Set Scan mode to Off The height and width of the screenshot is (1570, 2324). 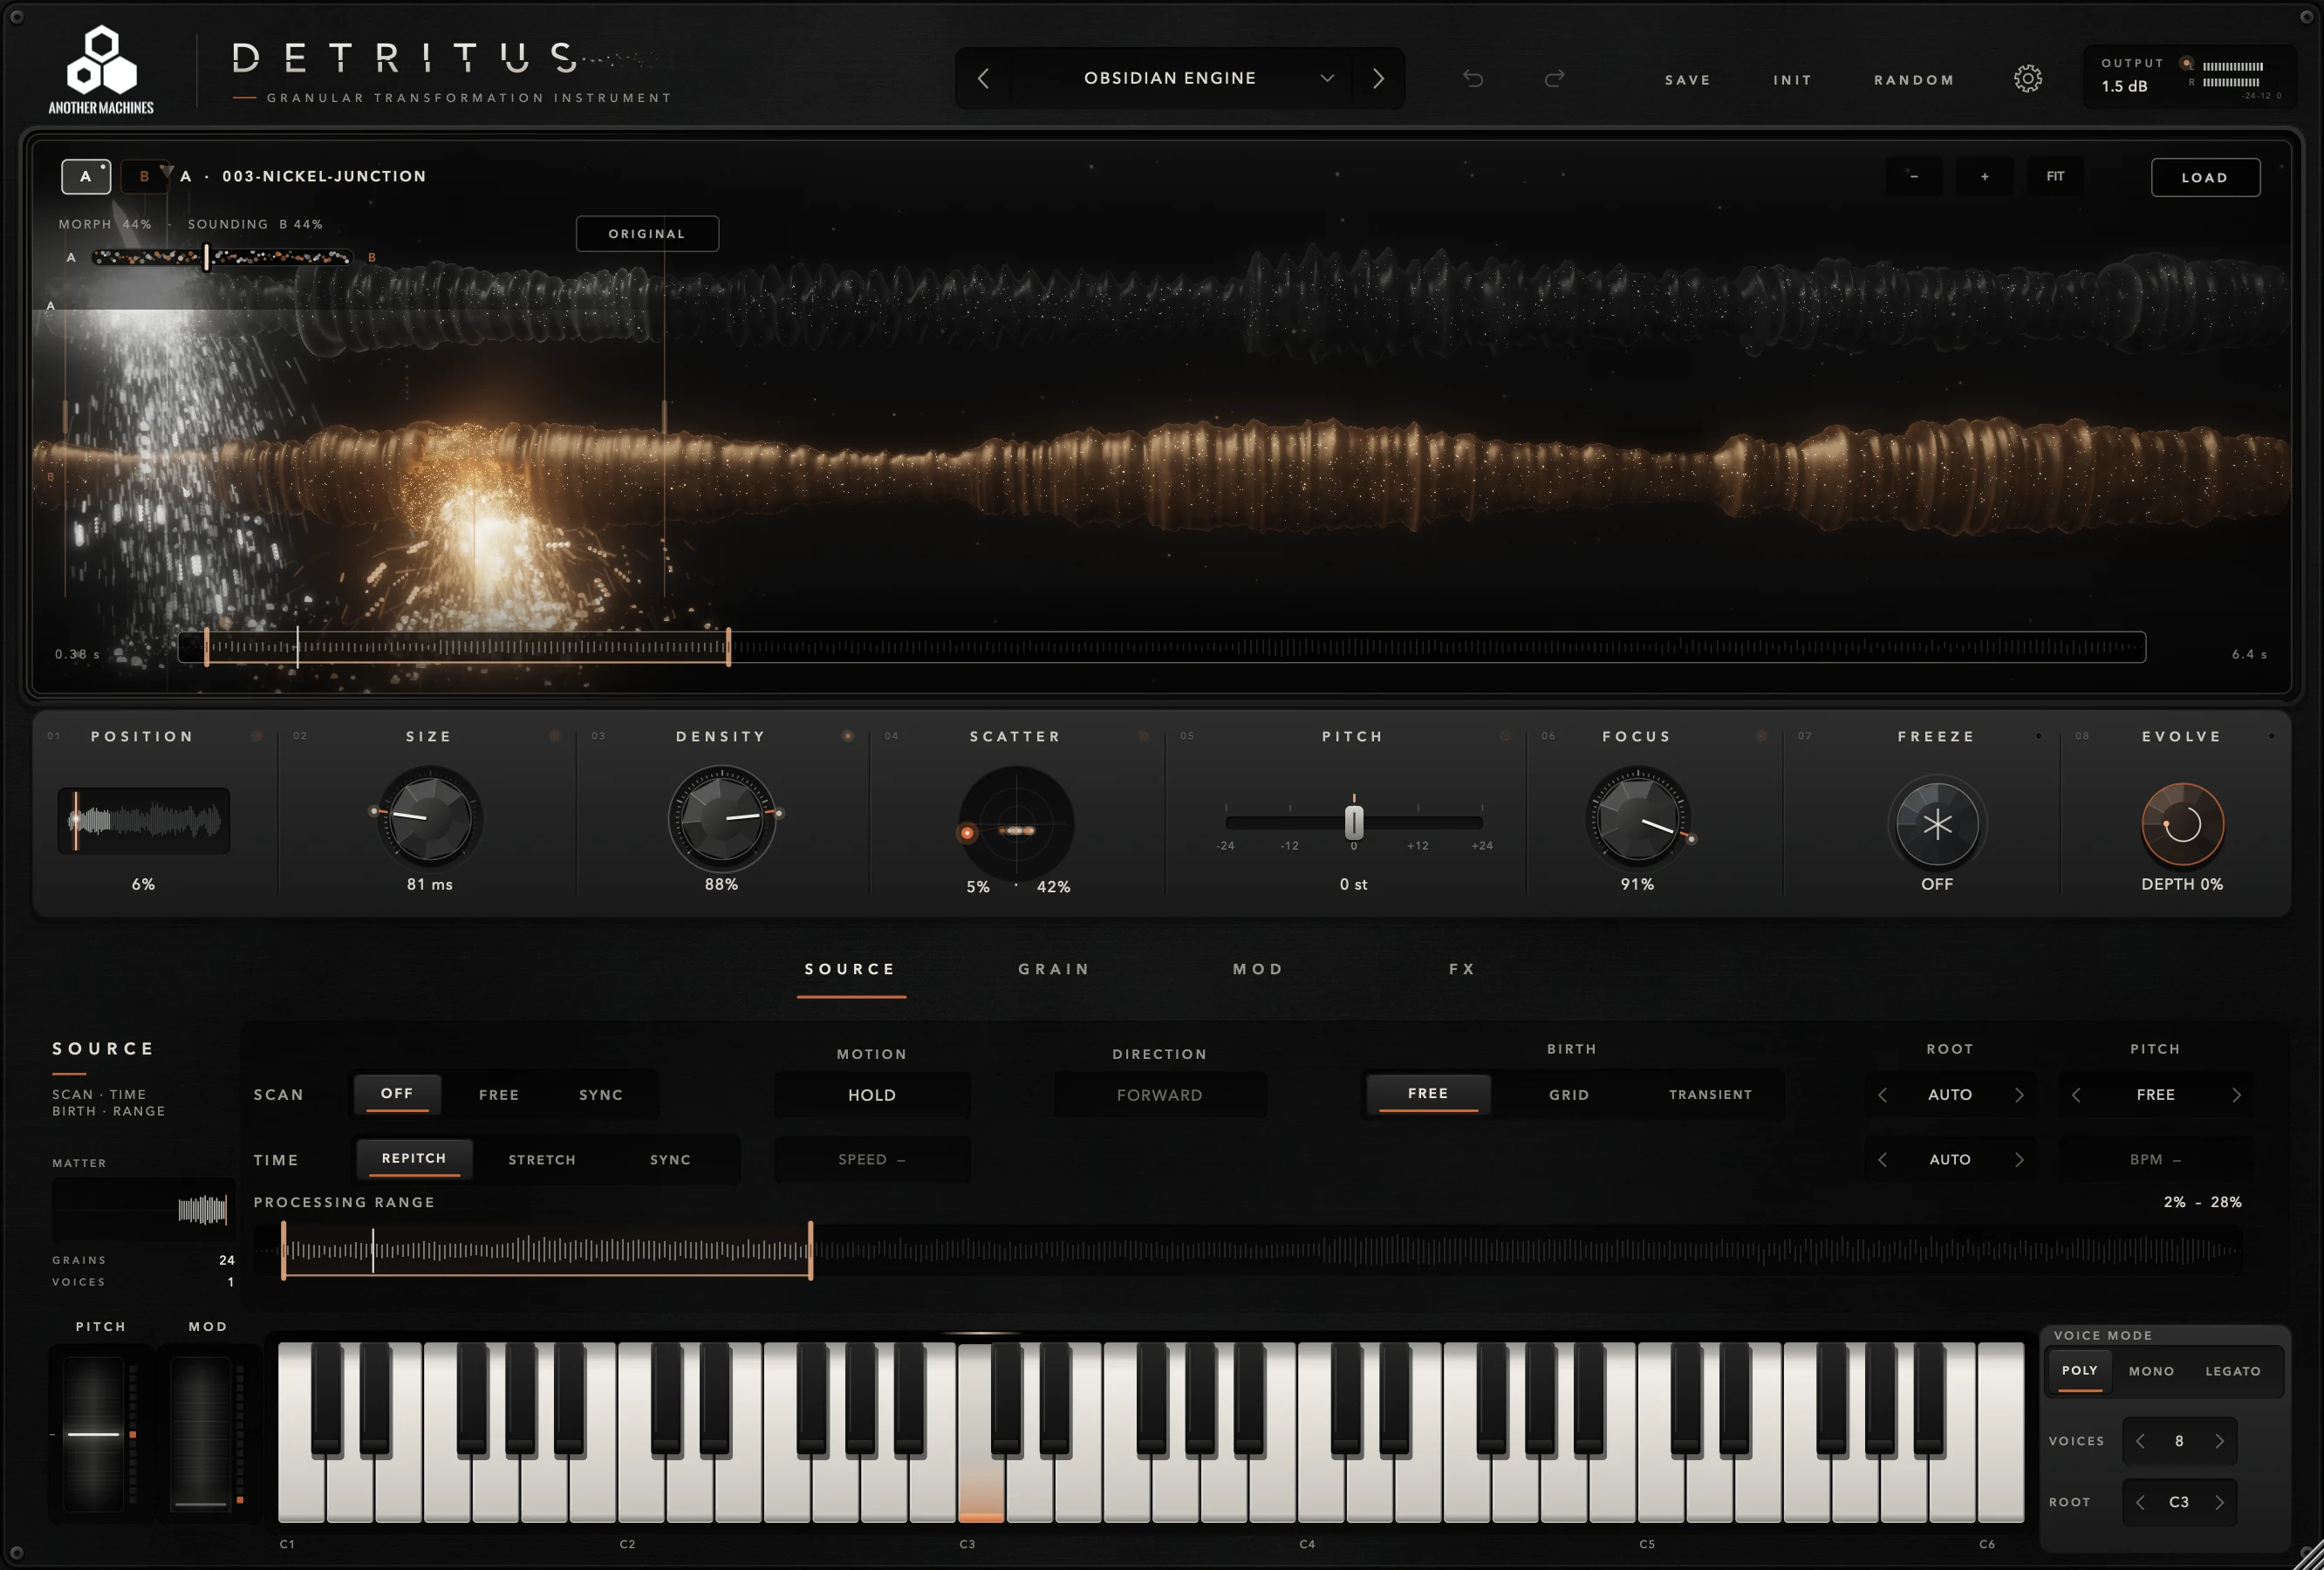click(x=397, y=1094)
